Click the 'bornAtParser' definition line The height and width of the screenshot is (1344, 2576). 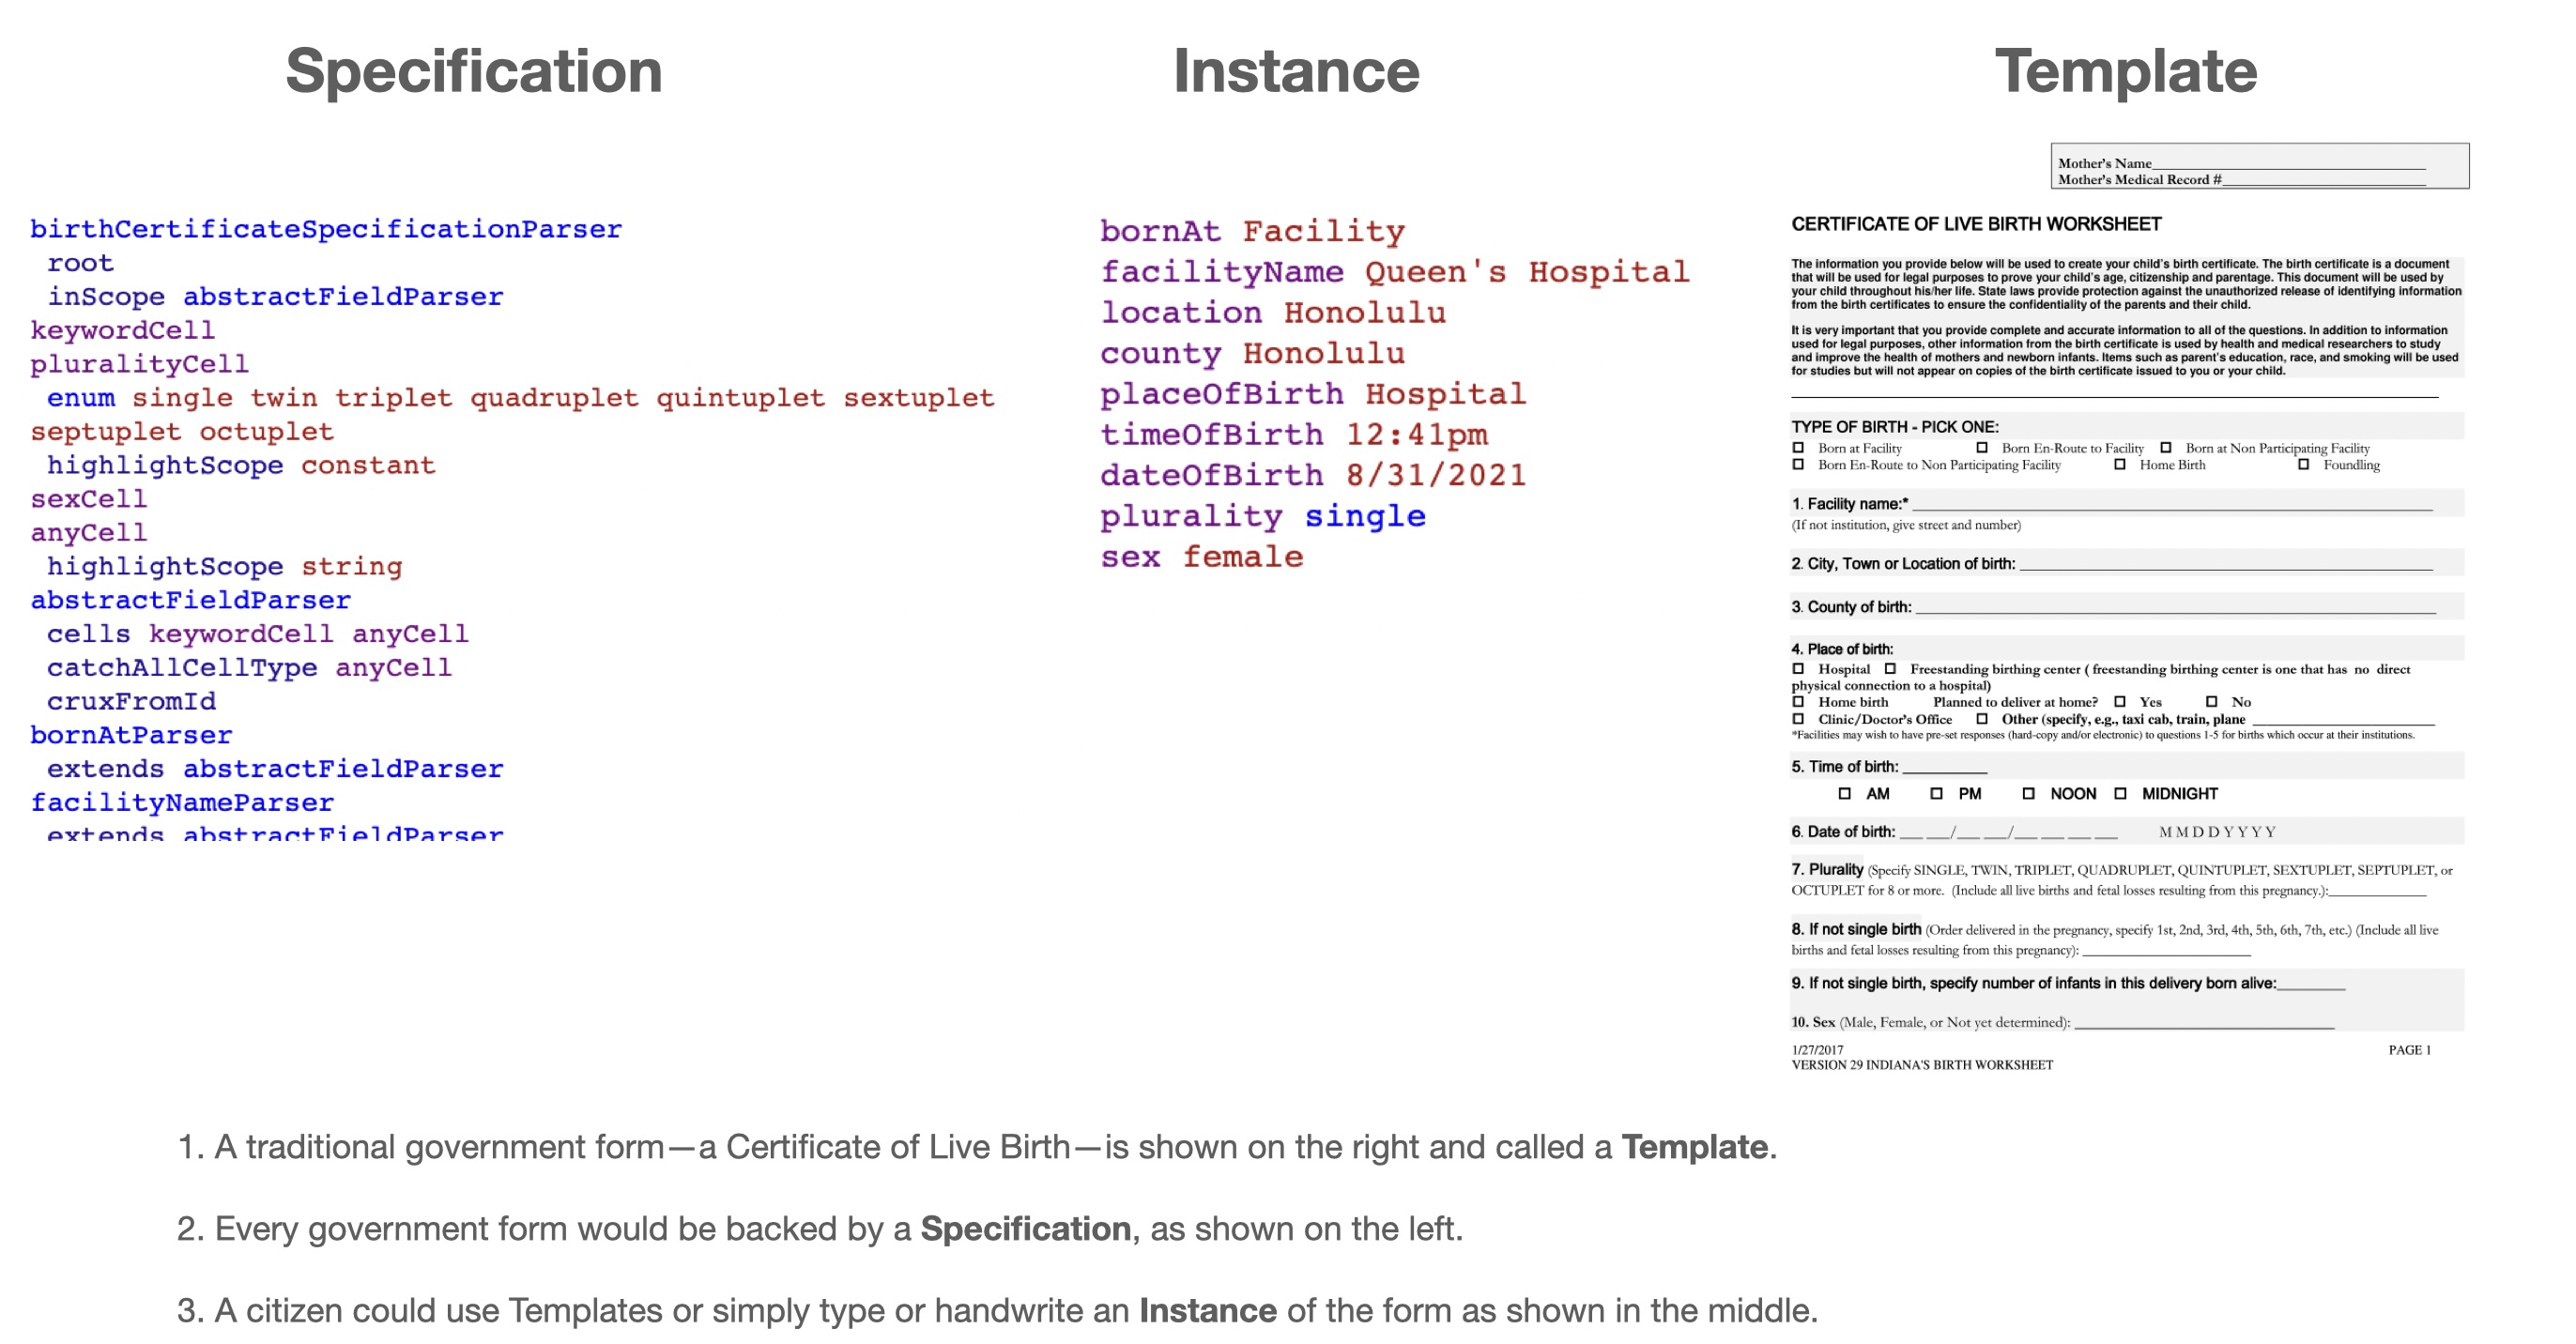pos(131,735)
